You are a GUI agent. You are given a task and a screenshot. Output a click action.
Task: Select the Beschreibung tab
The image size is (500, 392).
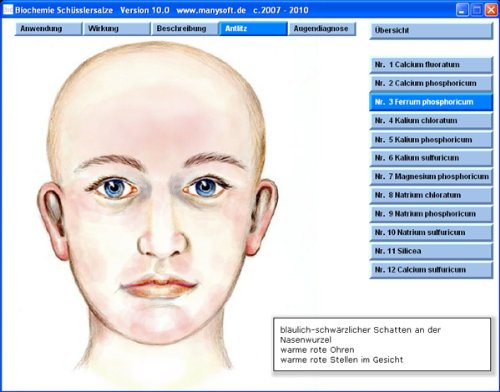[185, 29]
